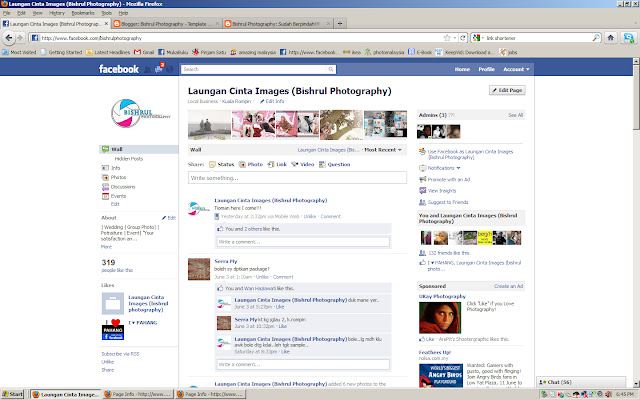Open Angry Birds sponsored ad image
The image size is (640, 400).
tap(441, 376)
